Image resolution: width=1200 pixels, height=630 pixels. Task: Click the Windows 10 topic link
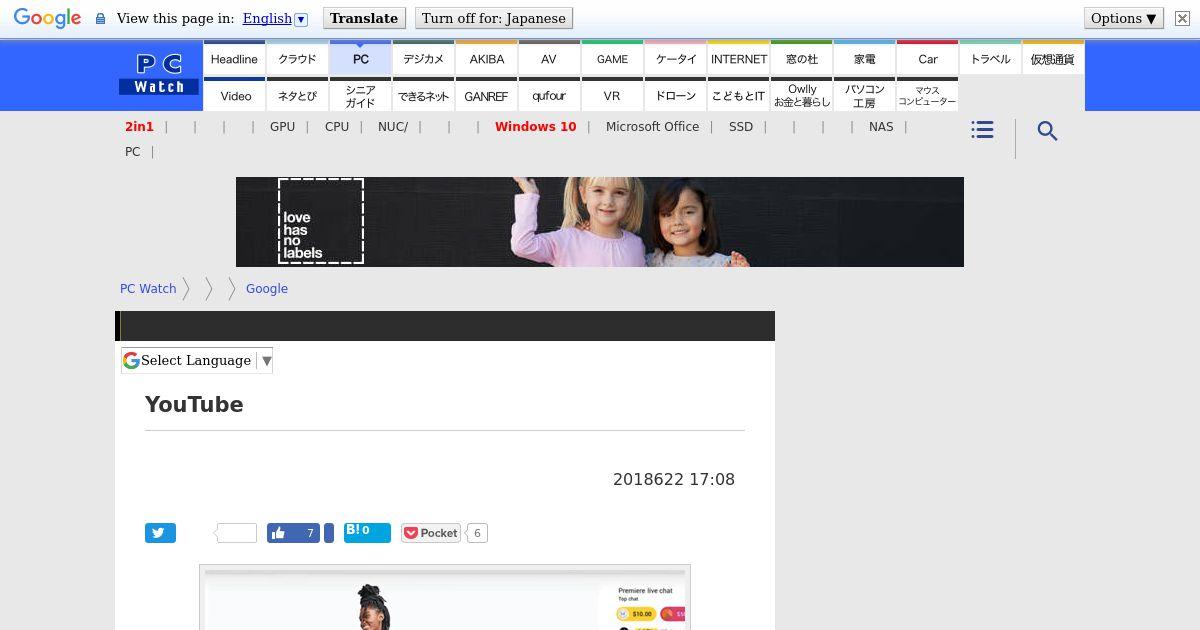pos(536,127)
